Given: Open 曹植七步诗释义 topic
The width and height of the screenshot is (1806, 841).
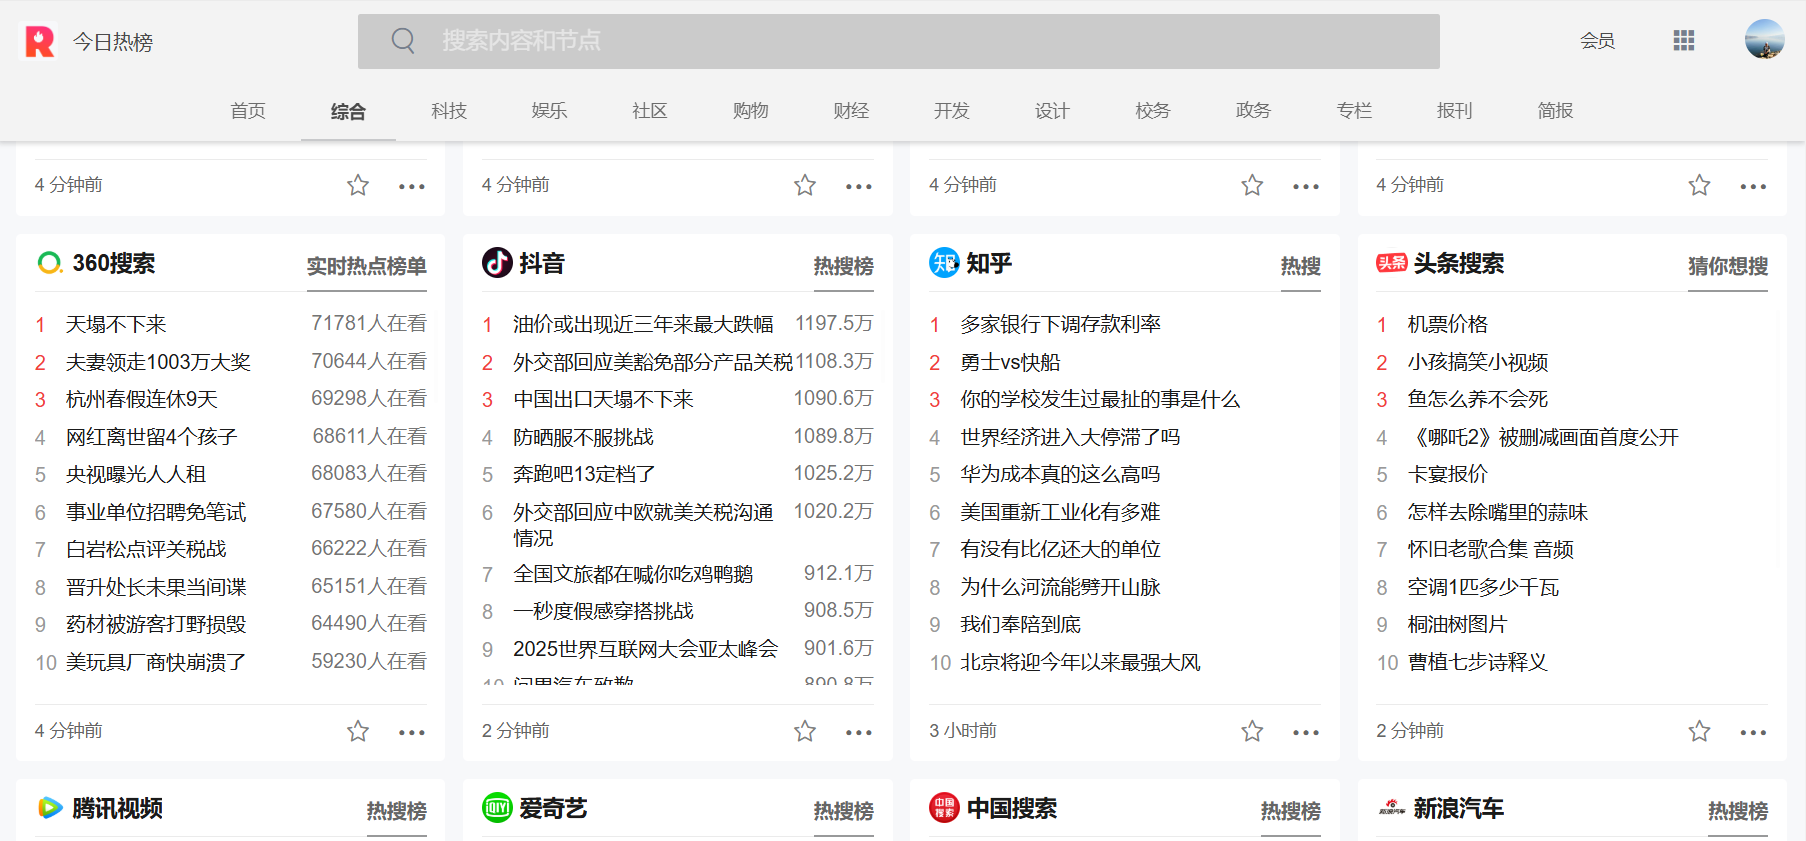Looking at the screenshot, I should coord(1477,662).
